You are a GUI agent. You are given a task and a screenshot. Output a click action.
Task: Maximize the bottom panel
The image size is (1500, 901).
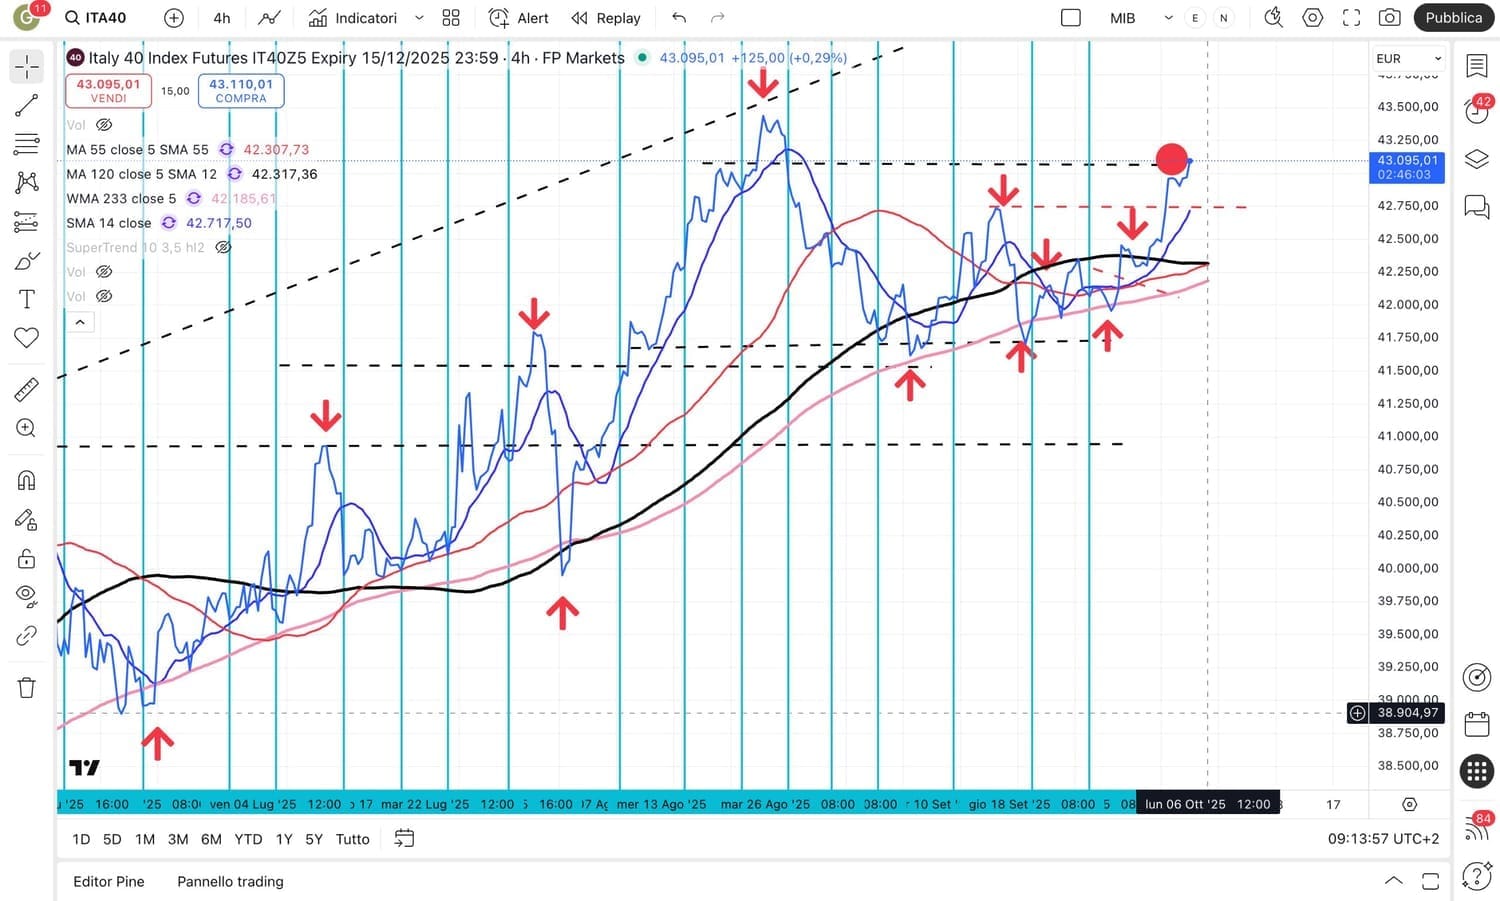point(1431,881)
